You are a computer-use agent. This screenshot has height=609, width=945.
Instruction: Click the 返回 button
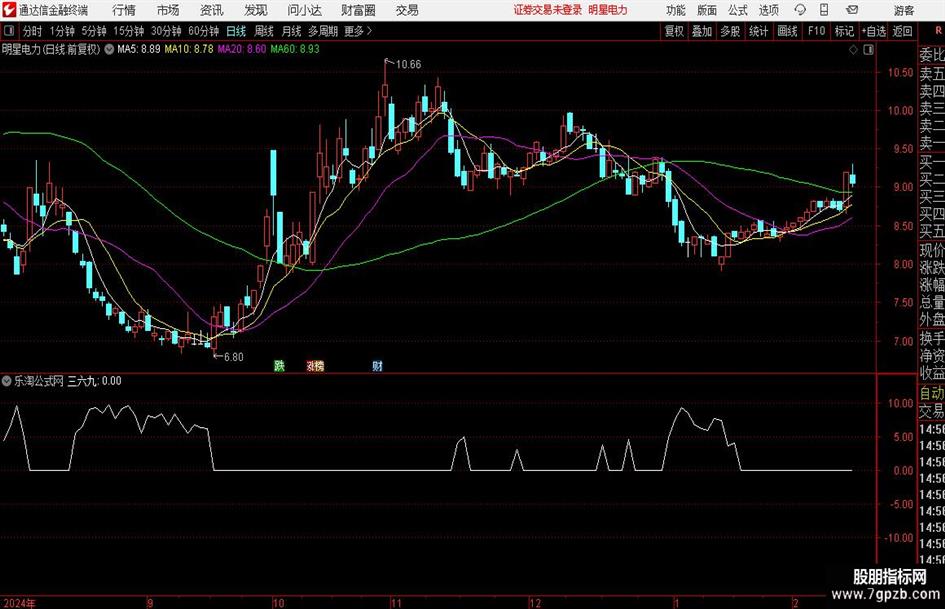(x=902, y=31)
